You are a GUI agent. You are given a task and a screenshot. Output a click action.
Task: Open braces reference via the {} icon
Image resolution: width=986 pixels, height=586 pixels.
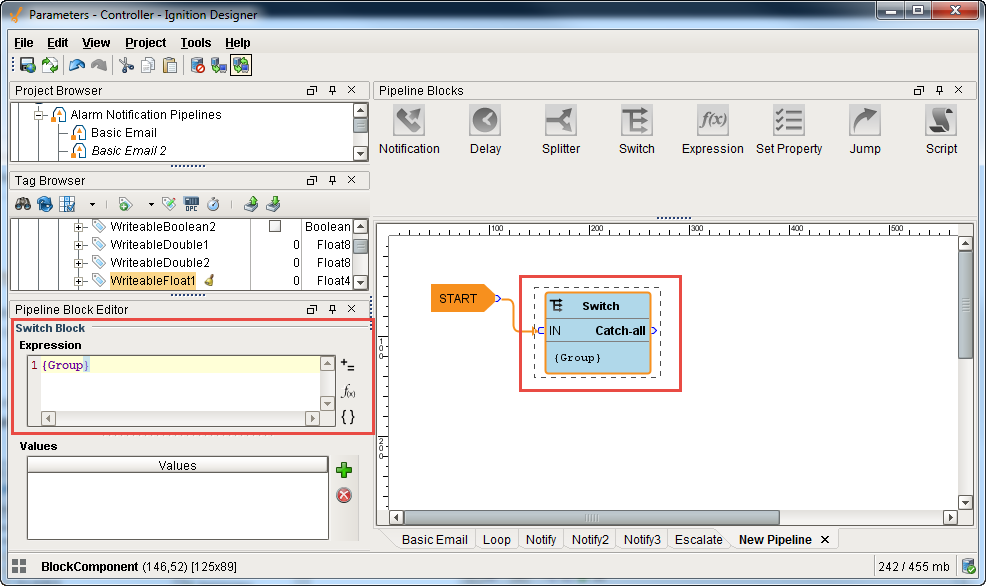348,417
